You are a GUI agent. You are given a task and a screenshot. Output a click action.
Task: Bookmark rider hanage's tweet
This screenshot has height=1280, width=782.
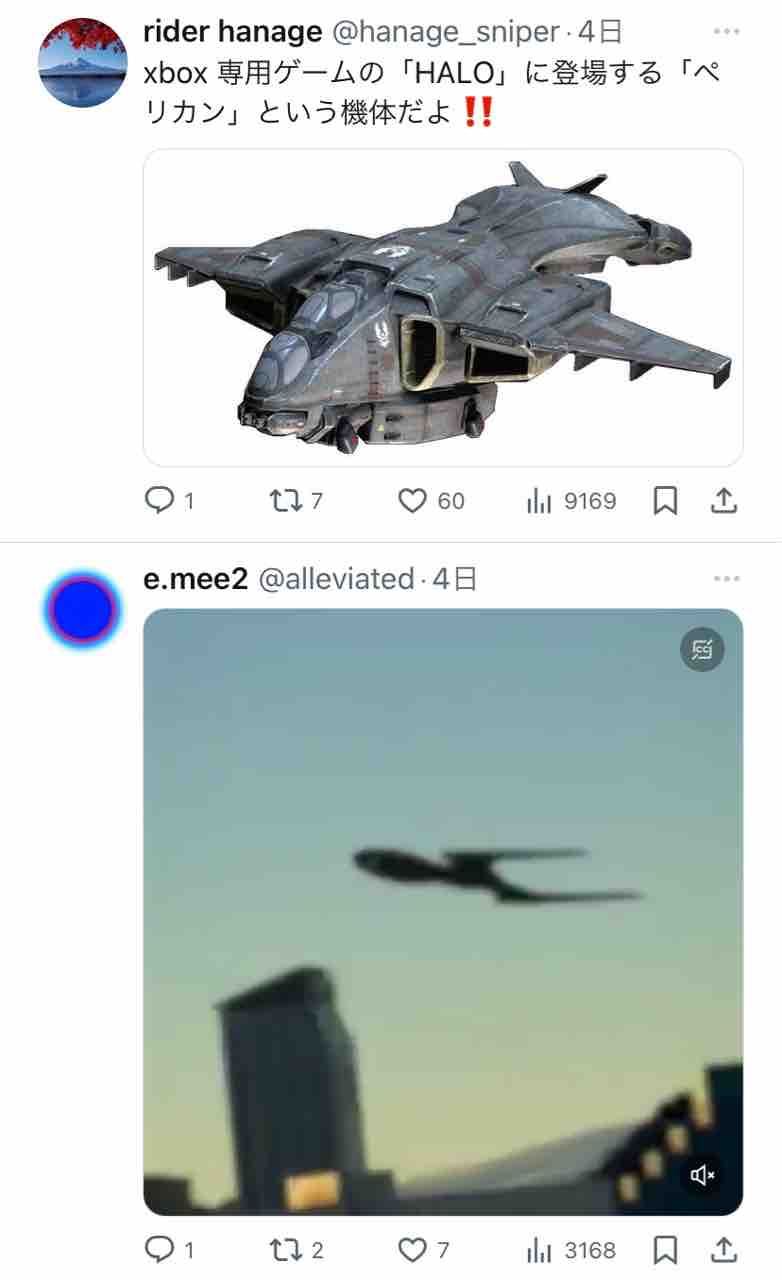(664, 501)
